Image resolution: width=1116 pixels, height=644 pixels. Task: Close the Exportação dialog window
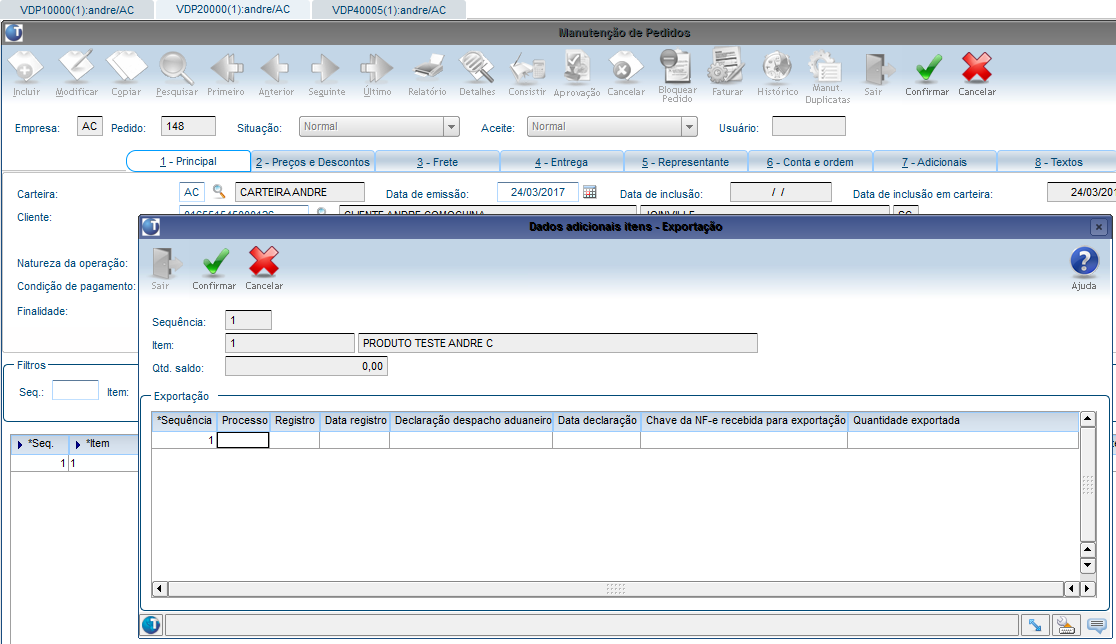coord(1099,227)
